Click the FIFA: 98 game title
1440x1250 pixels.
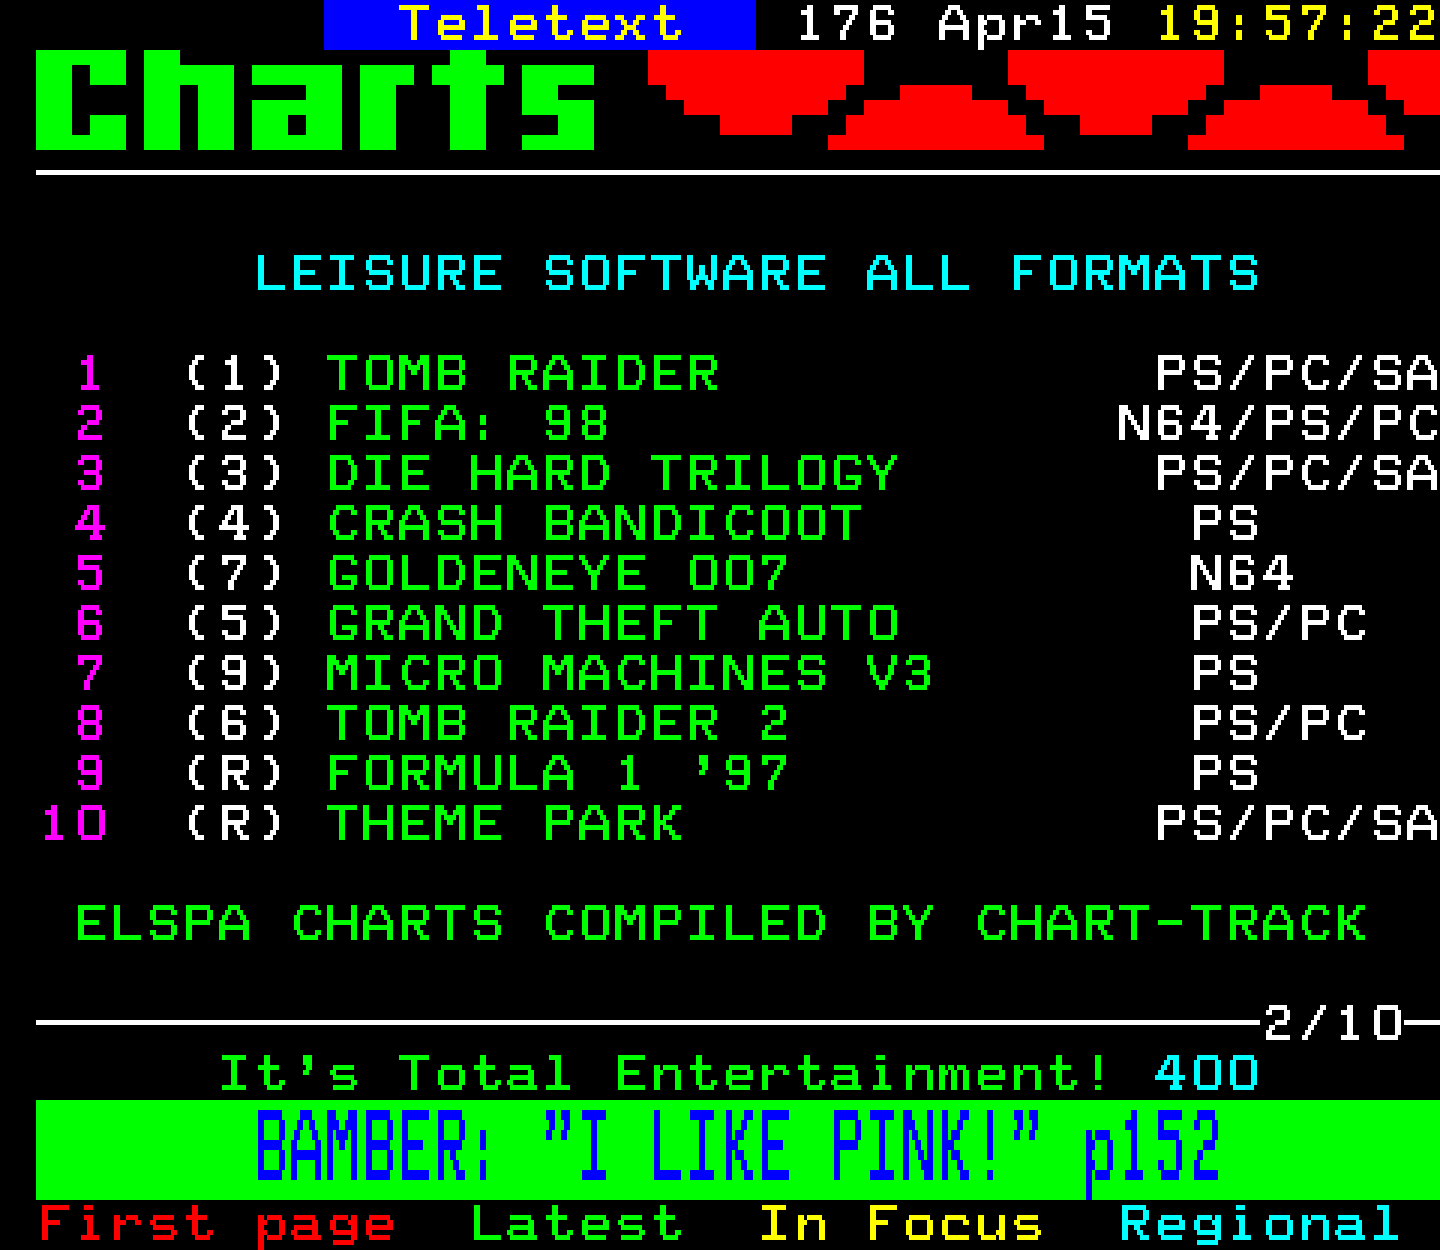pyautogui.click(x=468, y=424)
